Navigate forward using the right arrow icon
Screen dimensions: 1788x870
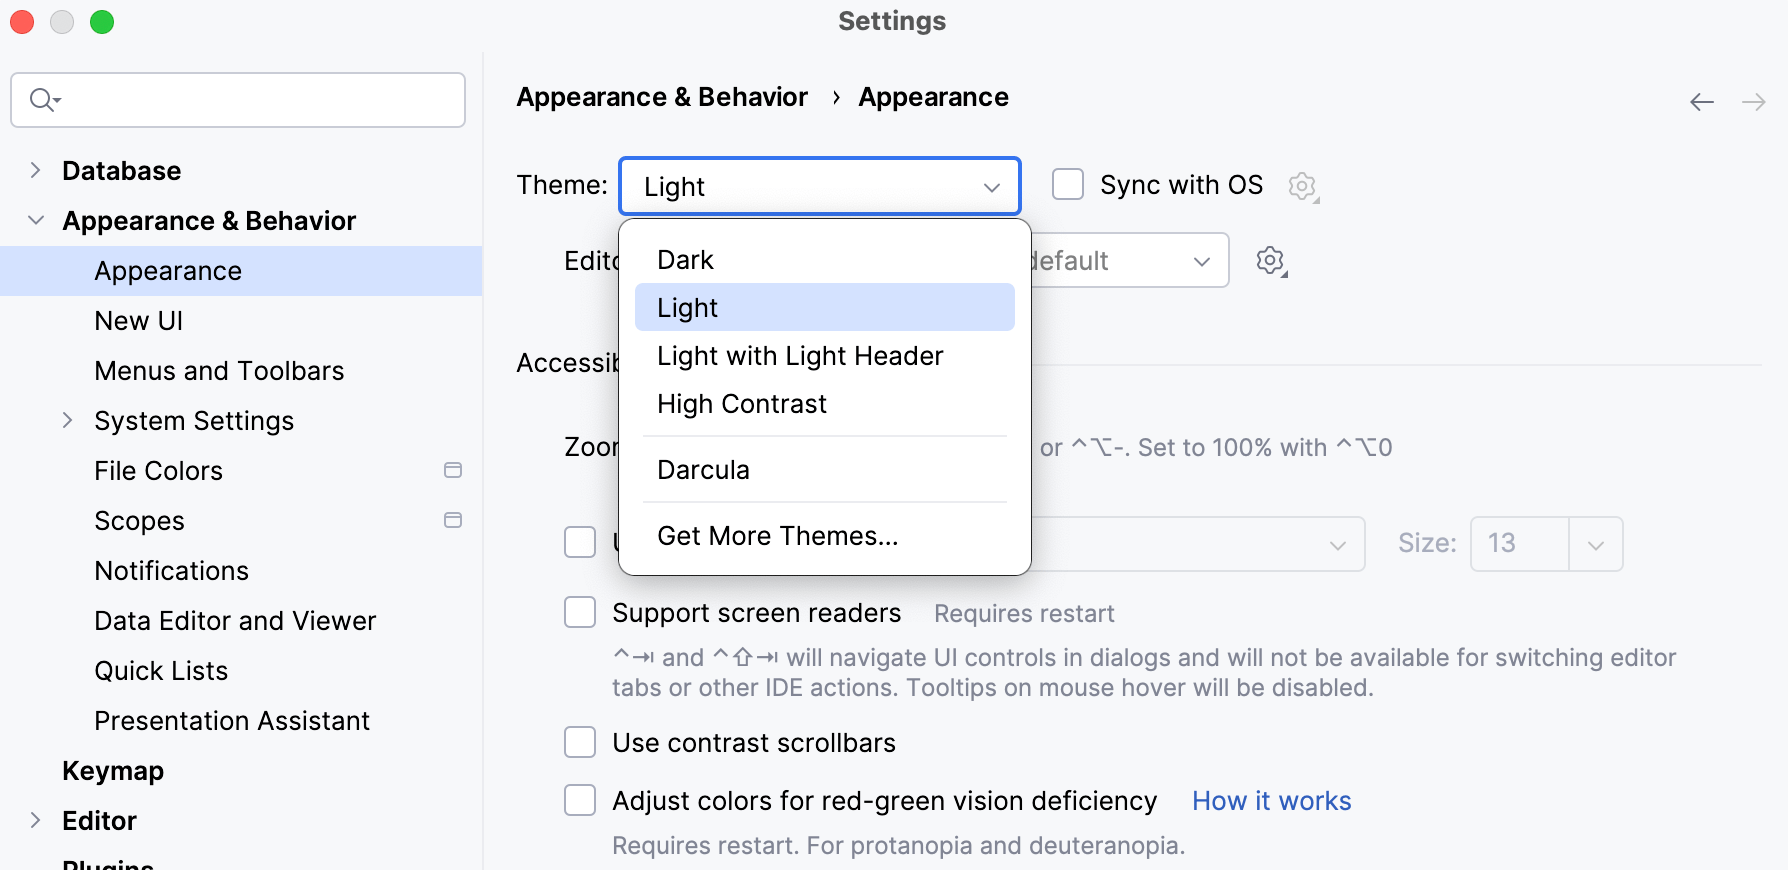point(1755,101)
